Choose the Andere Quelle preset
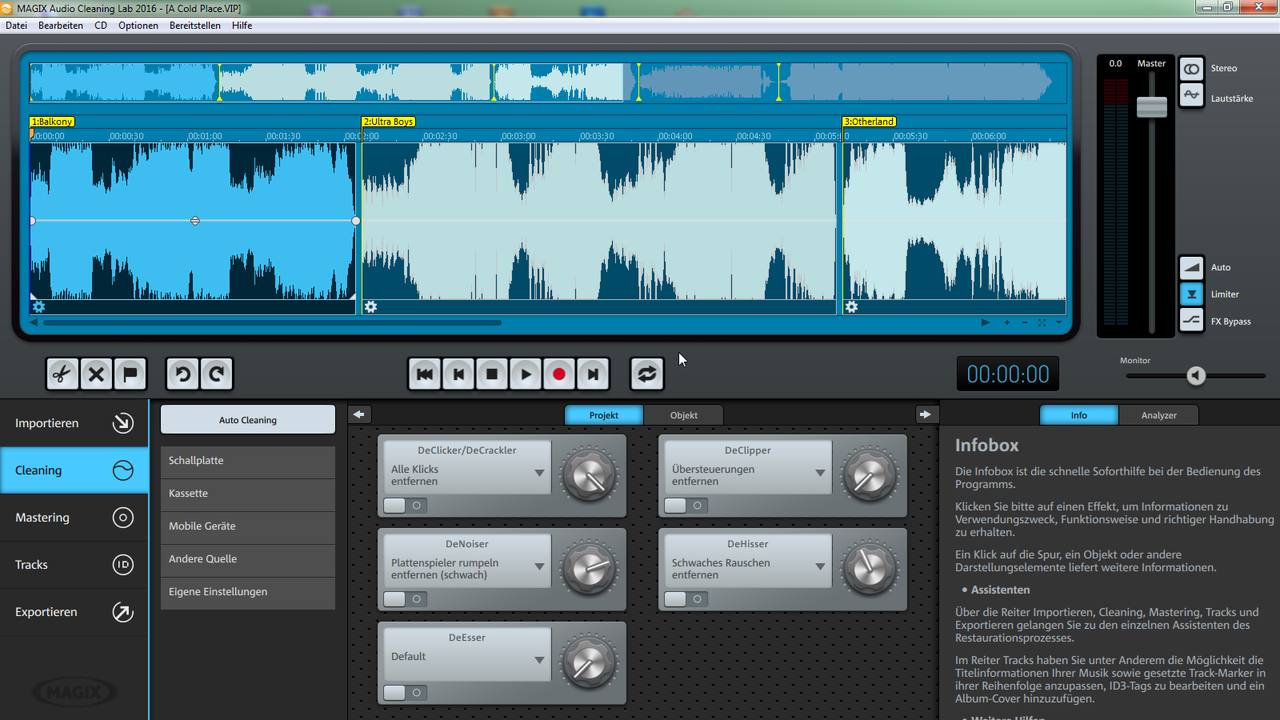The height and width of the screenshot is (720, 1280). pyautogui.click(x=248, y=559)
